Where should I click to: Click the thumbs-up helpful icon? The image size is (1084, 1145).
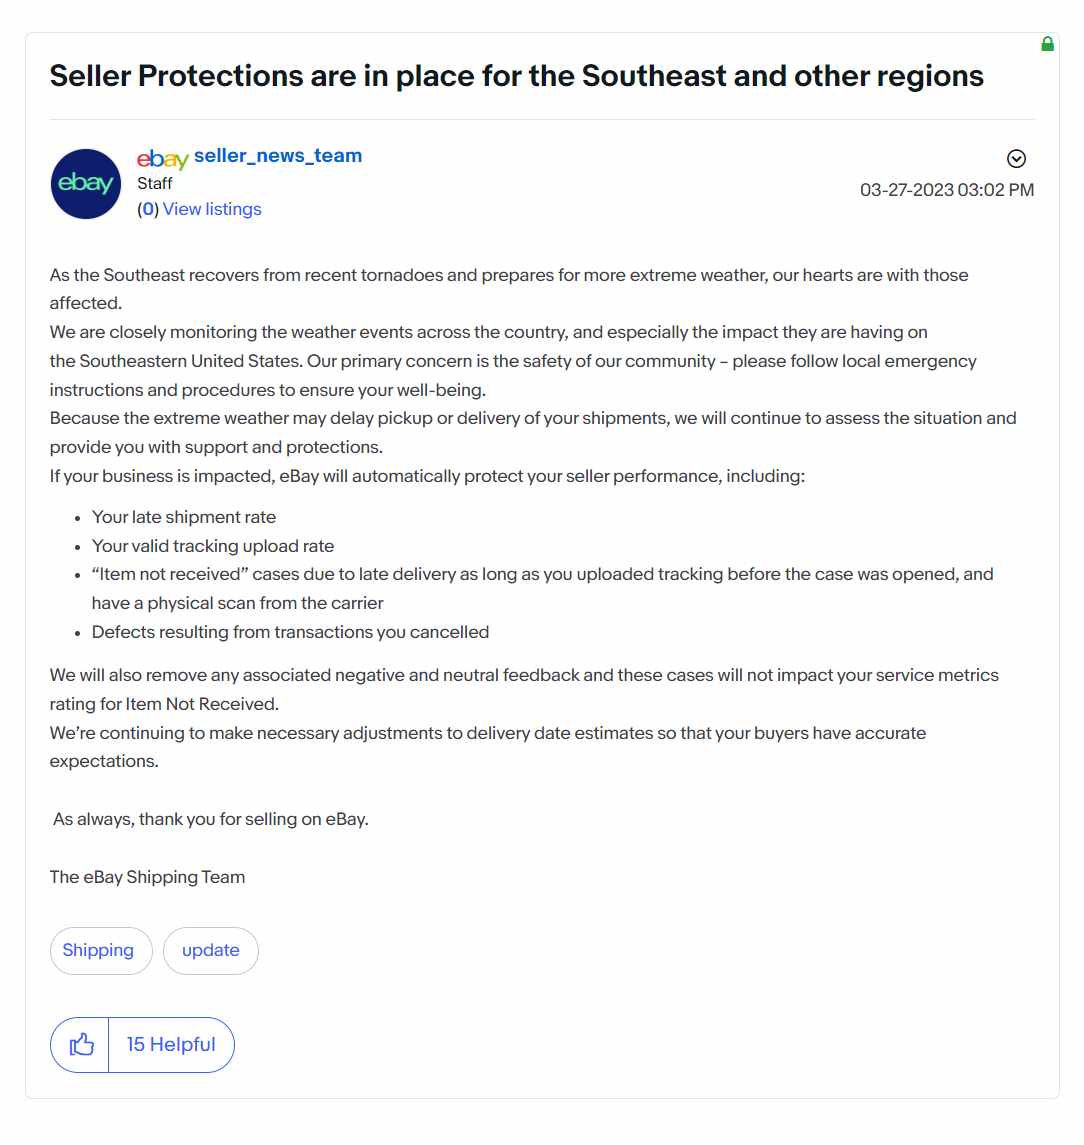[80, 1044]
